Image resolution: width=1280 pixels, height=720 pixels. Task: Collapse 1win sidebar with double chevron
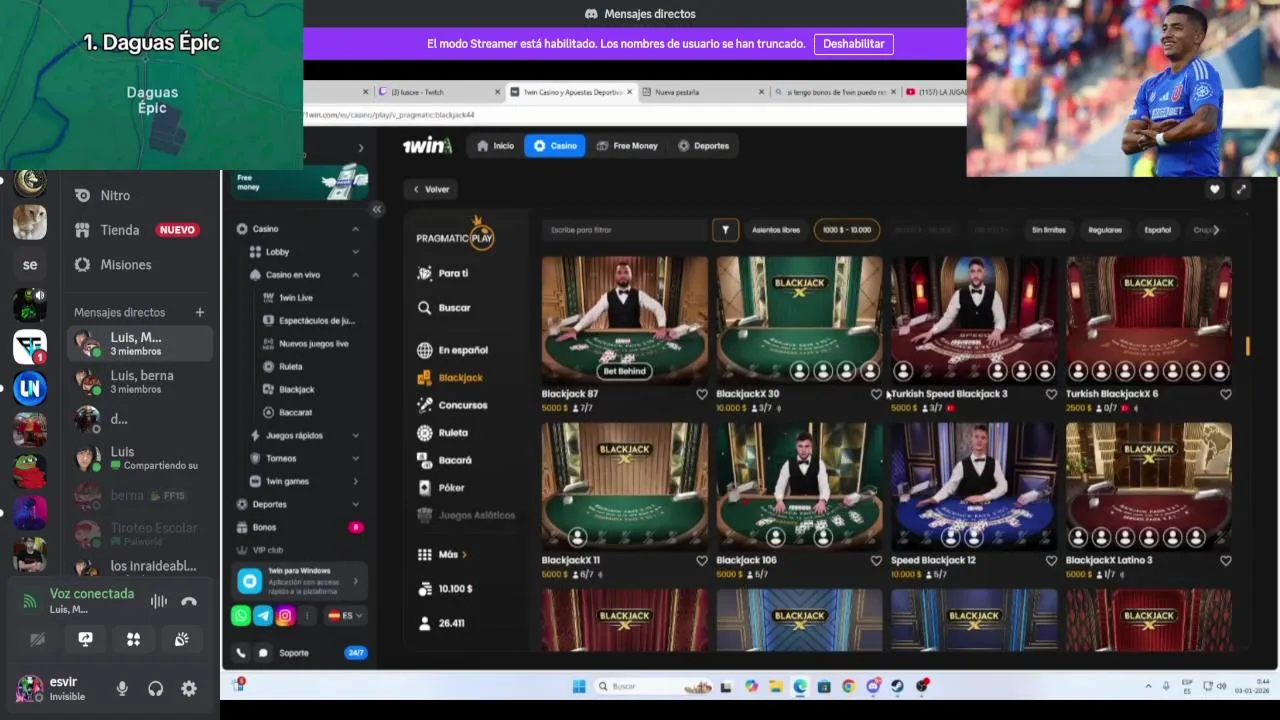pos(377,209)
